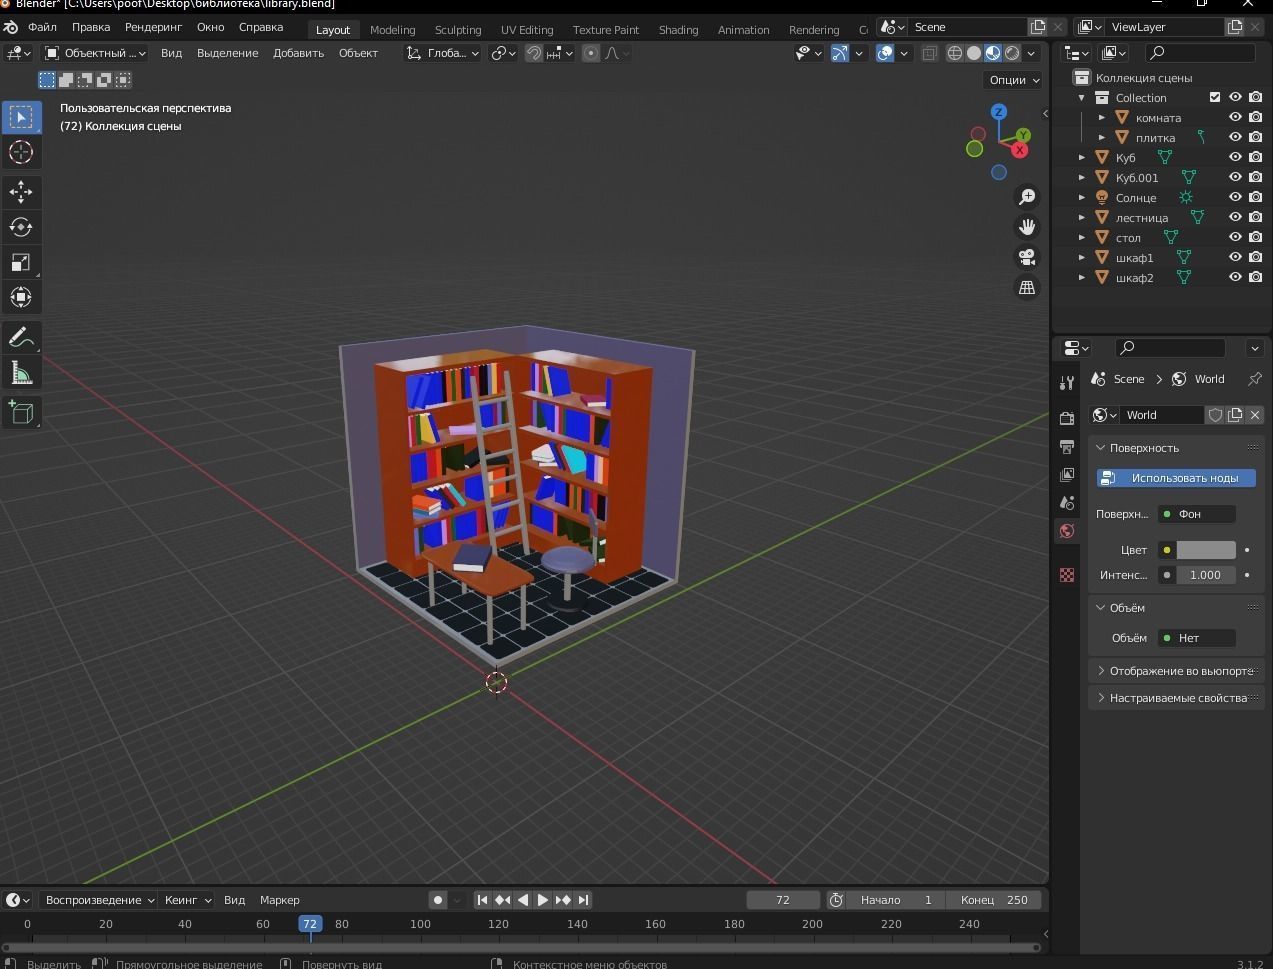Image resolution: width=1273 pixels, height=969 pixels.
Task: Open Добавить menu in viewport header
Action: point(298,53)
